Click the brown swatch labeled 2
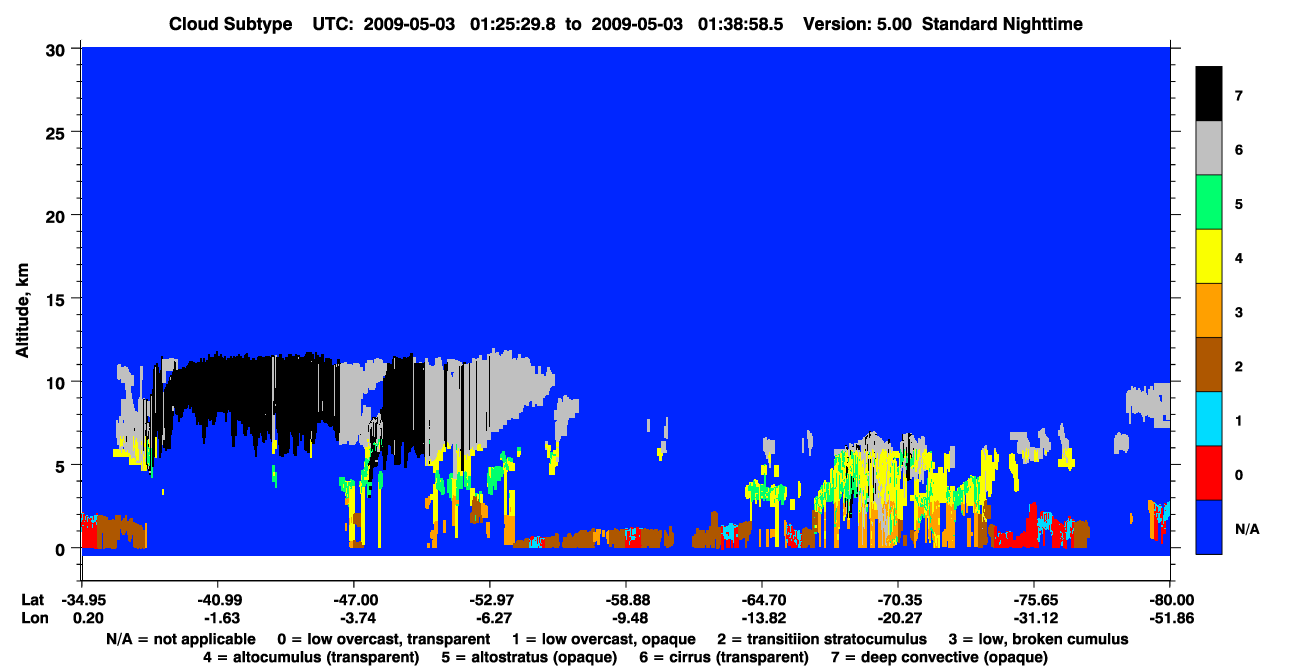1300x667 pixels. (x=1209, y=365)
